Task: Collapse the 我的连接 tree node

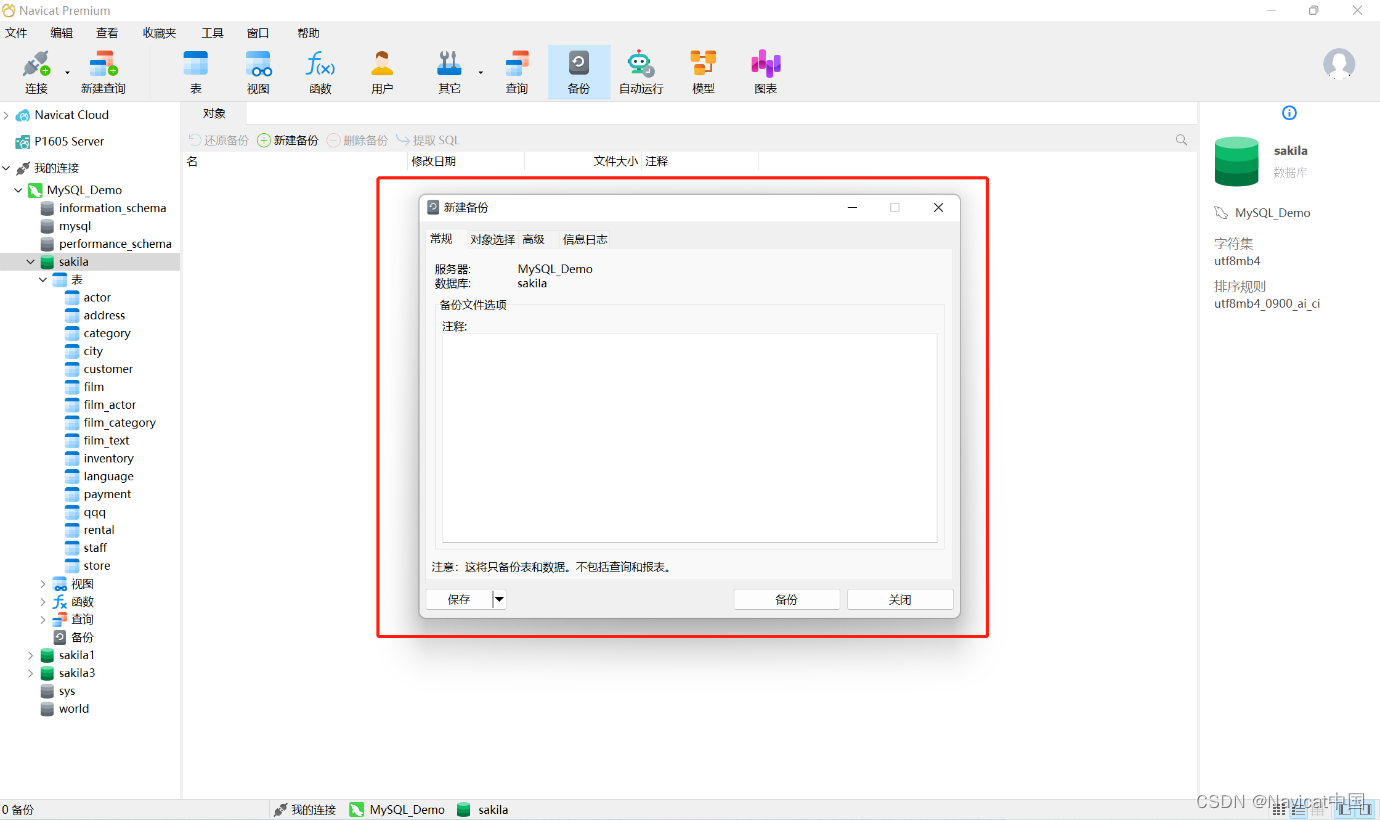Action: coord(6,168)
